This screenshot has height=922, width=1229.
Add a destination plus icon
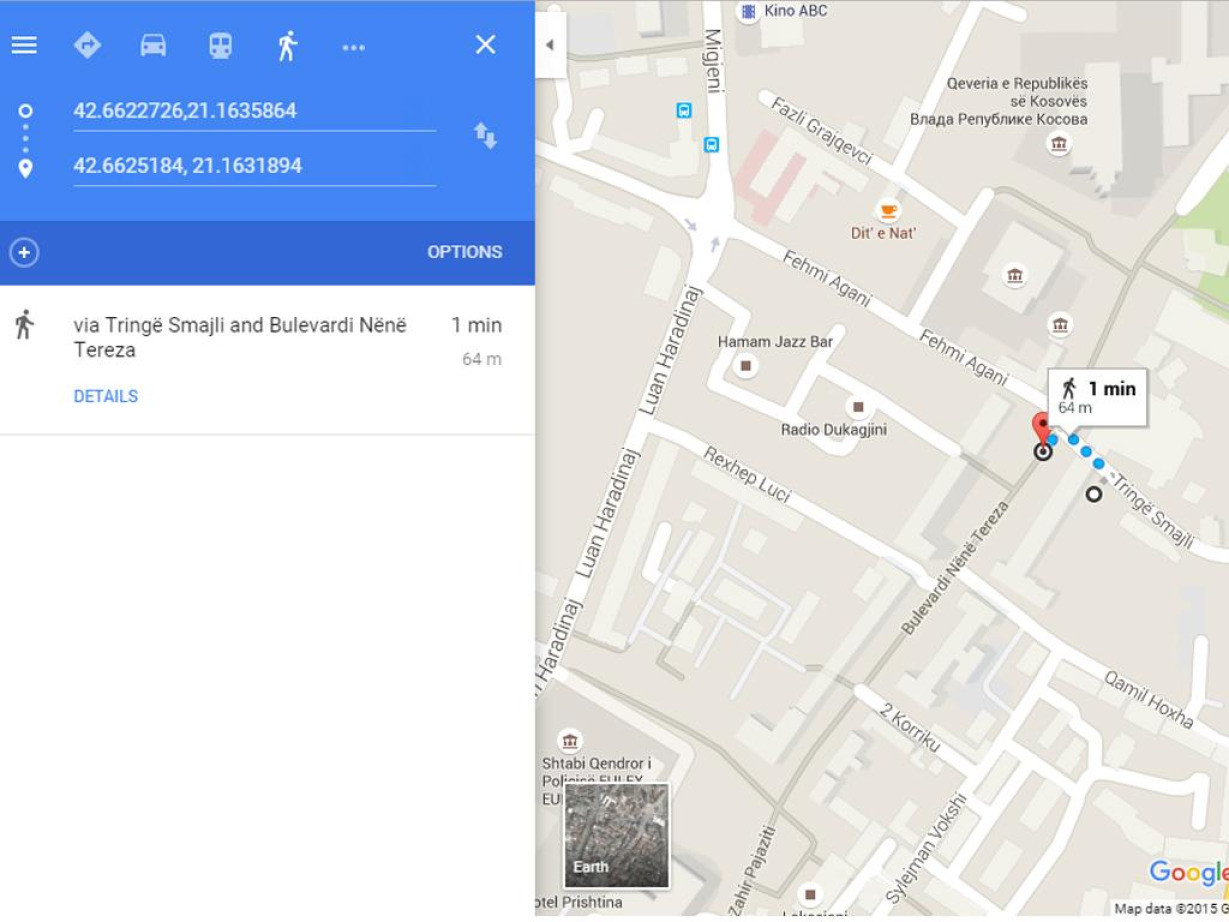(24, 252)
